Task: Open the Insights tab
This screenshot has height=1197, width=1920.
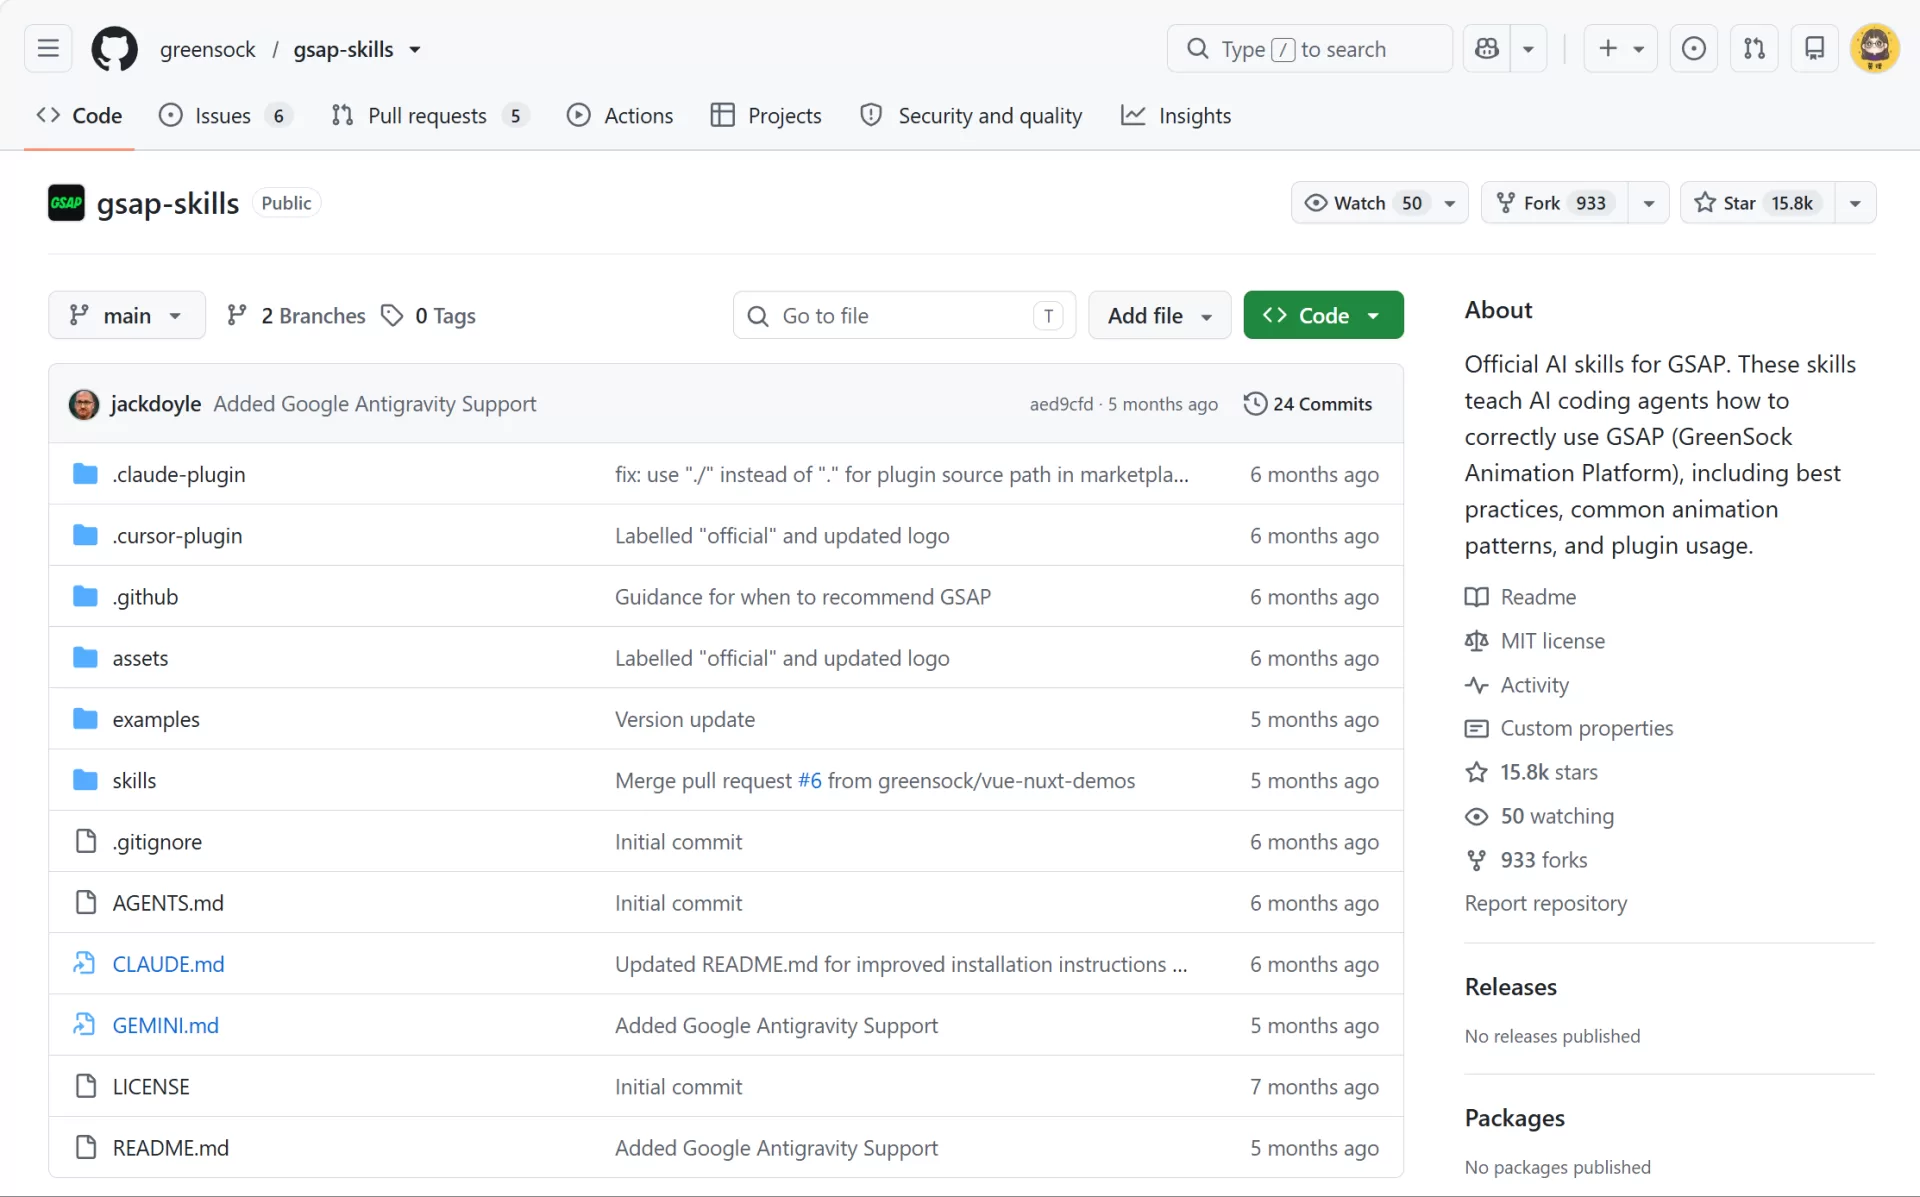Action: [1176, 116]
